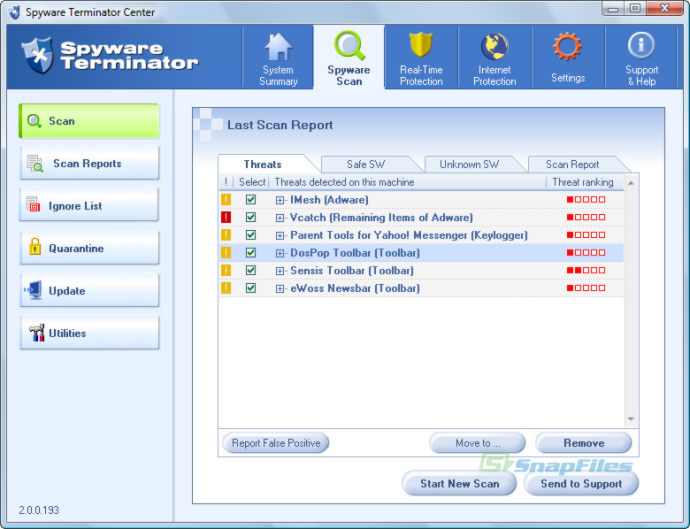Click Report False Positive button
The height and width of the screenshot is (529, 690).
(276, 443)
